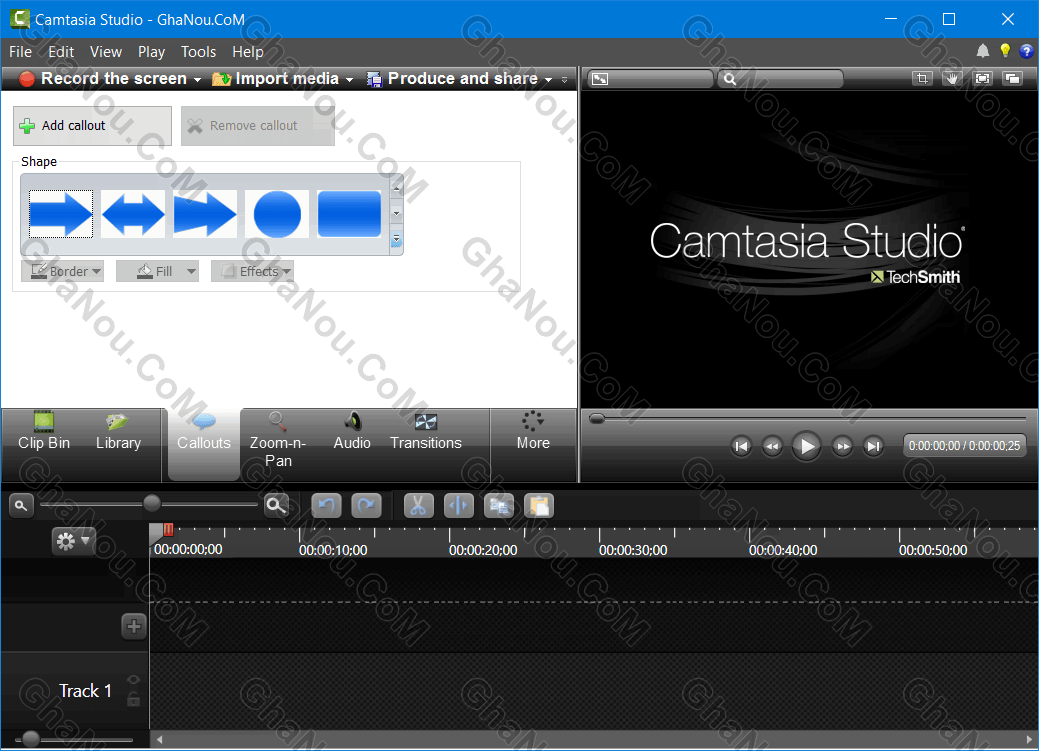Move the shape gallery up one row

point(396,188)
